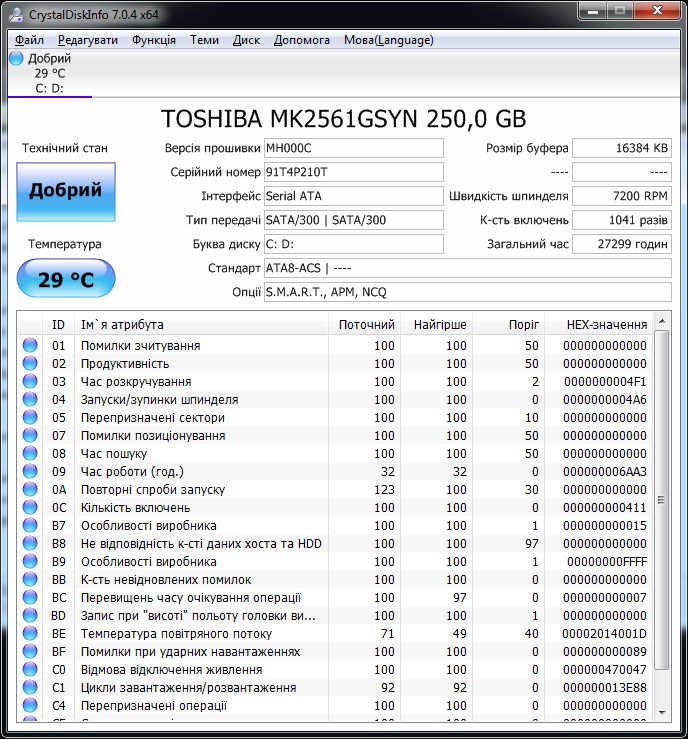Click the status icon for Кількість включень row
Image resolution: width=688 pixels, height=739 pixels.
[x=30, y=507]
